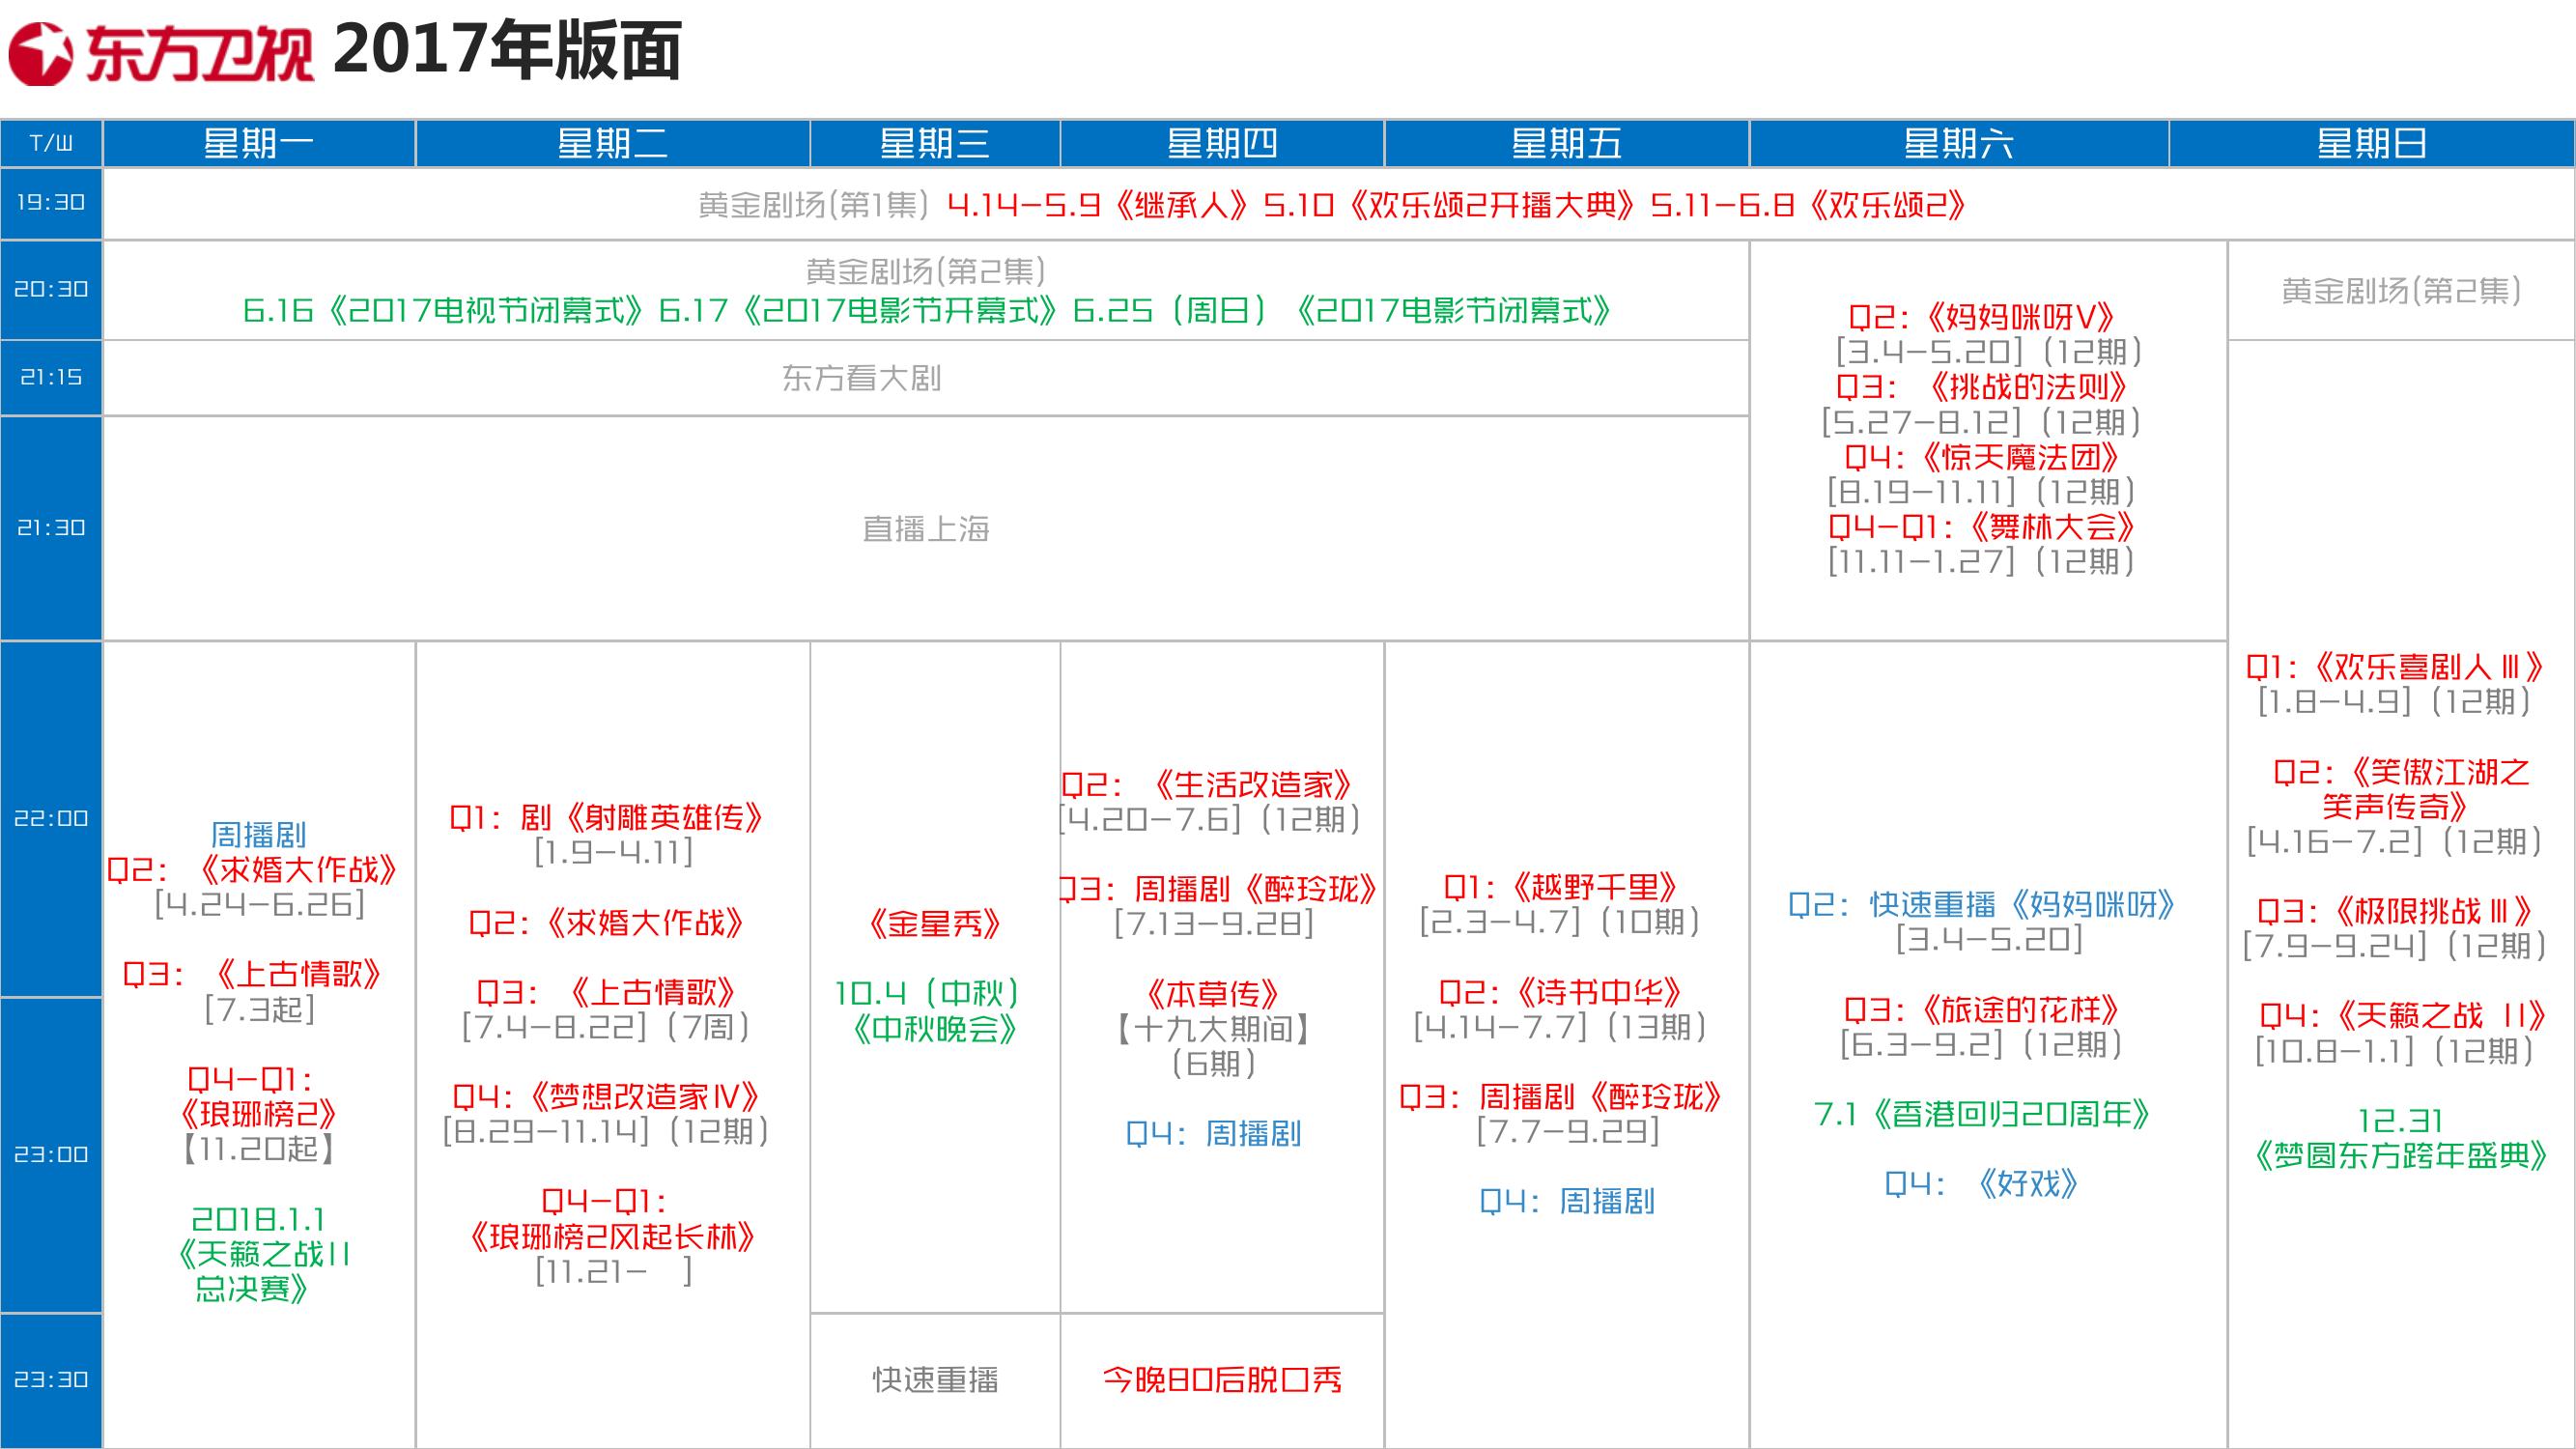Click Q2:《生活改造家》 entry
This screenshot has height=1449, width=2576.
[x=1207, y=785]
